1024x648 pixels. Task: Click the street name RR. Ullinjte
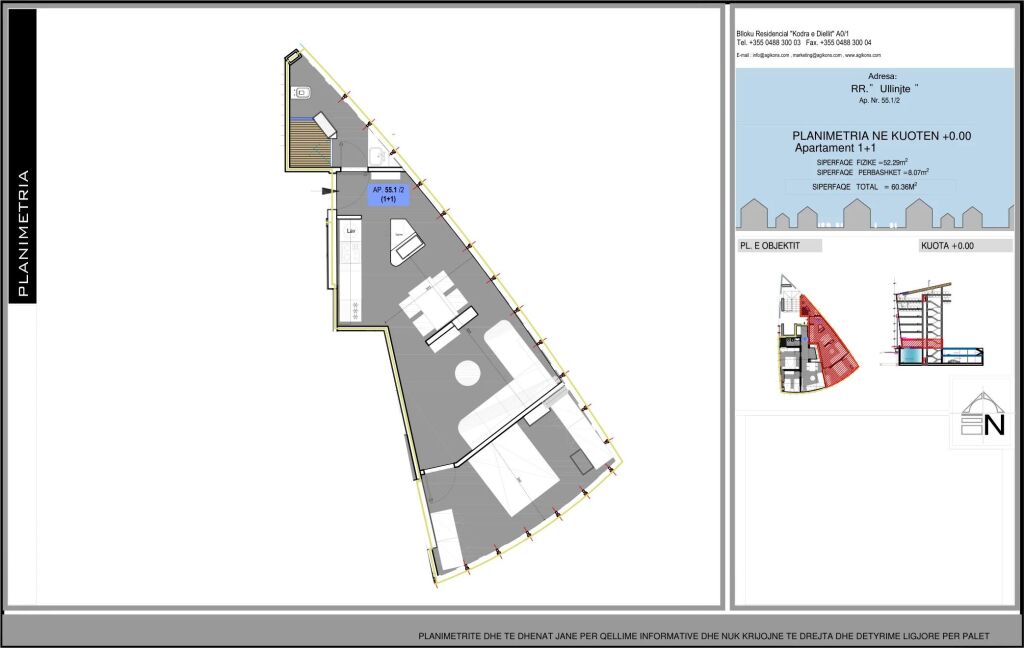[x=885, y=89]
